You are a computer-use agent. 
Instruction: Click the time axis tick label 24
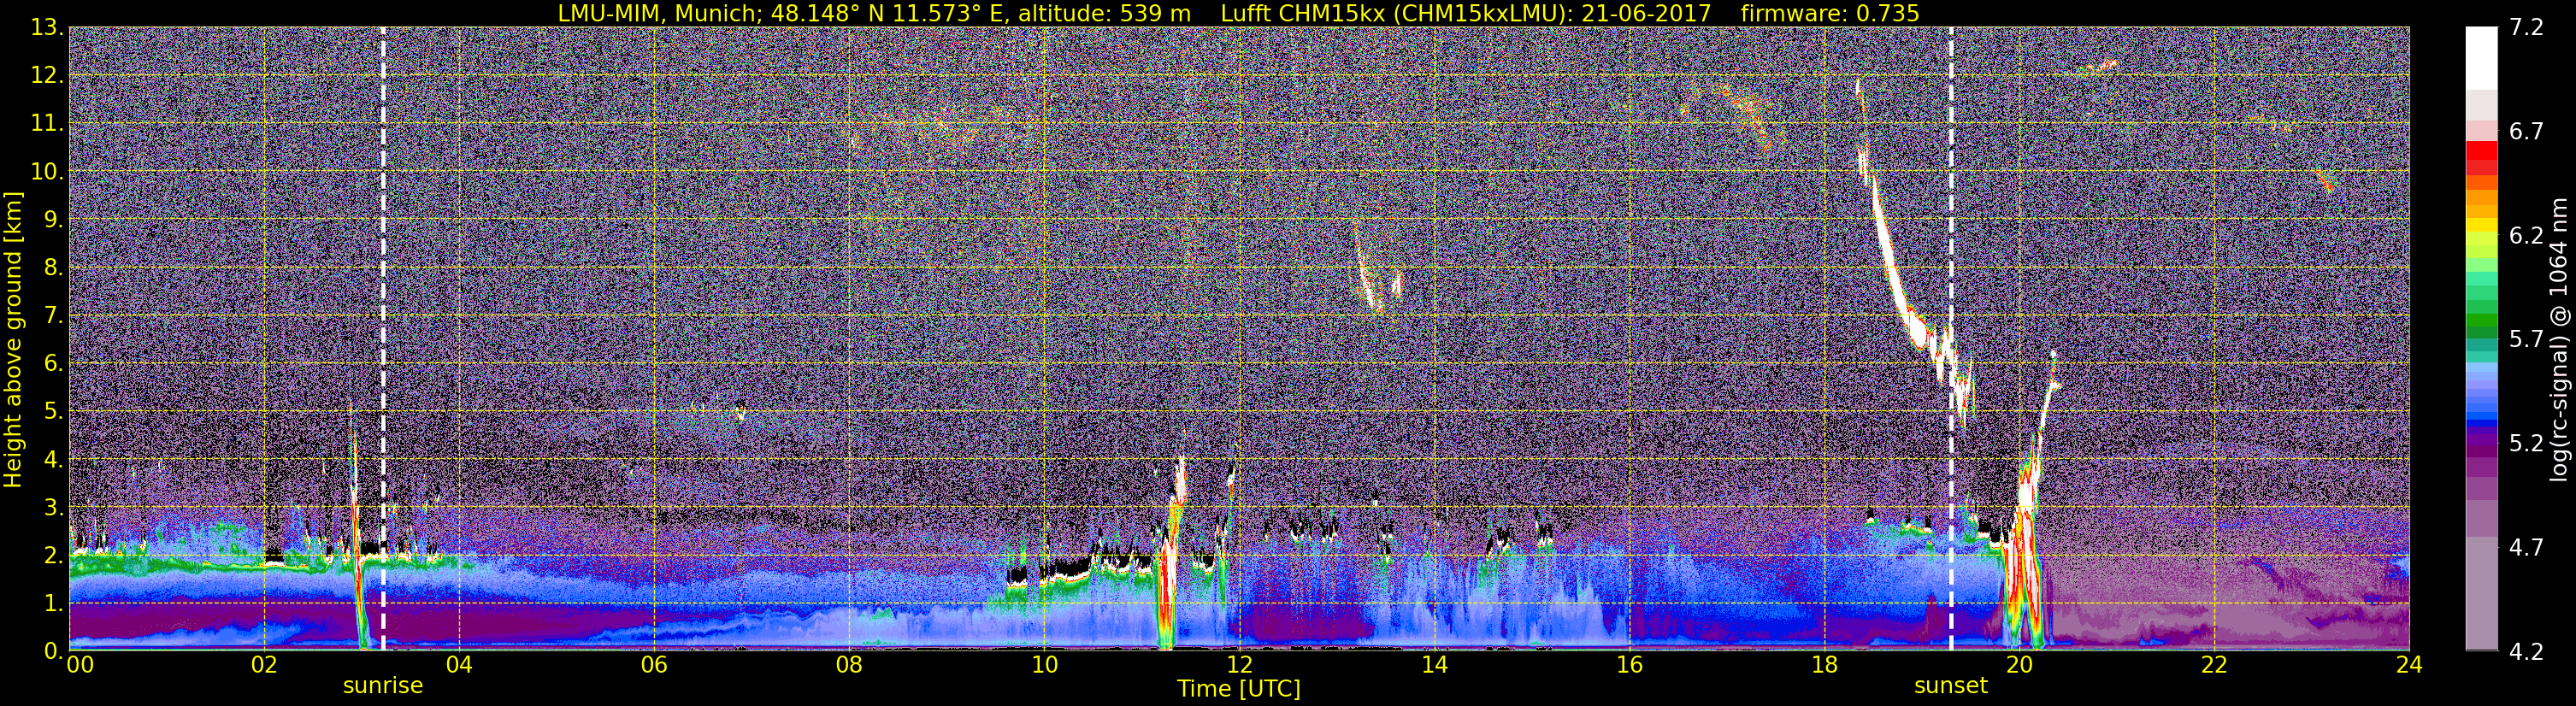tap(2409, 665)
